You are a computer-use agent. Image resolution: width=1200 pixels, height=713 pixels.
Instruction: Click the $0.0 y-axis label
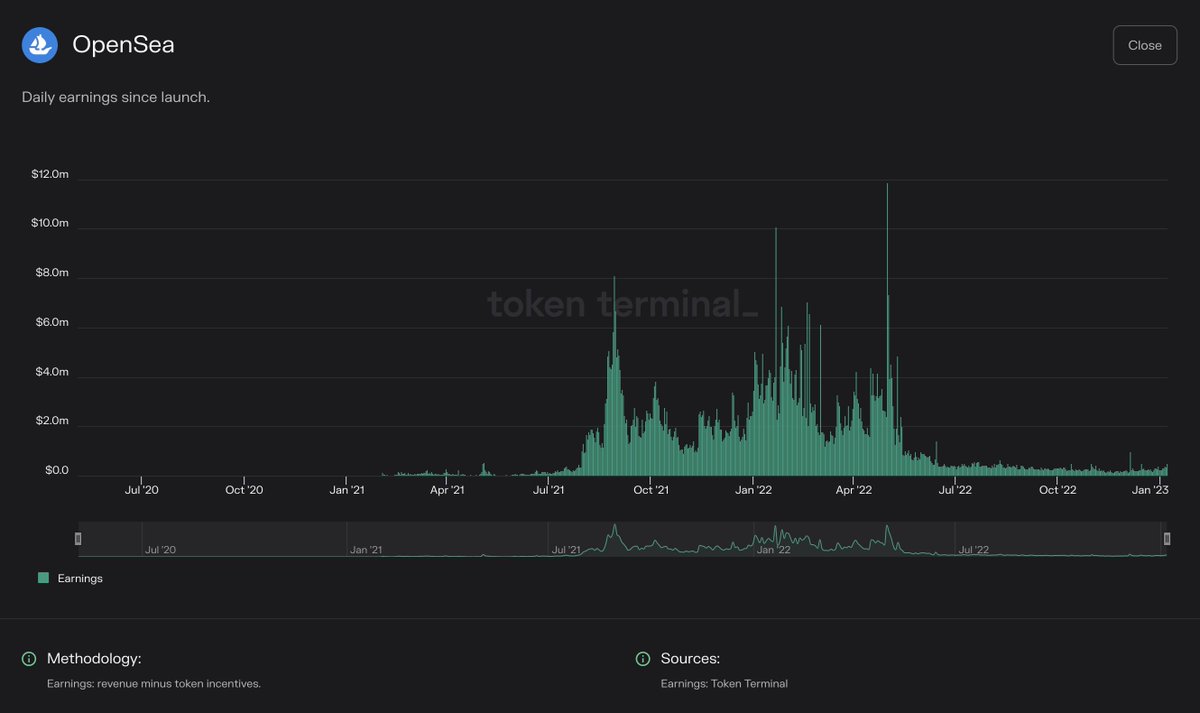[57, 470]
